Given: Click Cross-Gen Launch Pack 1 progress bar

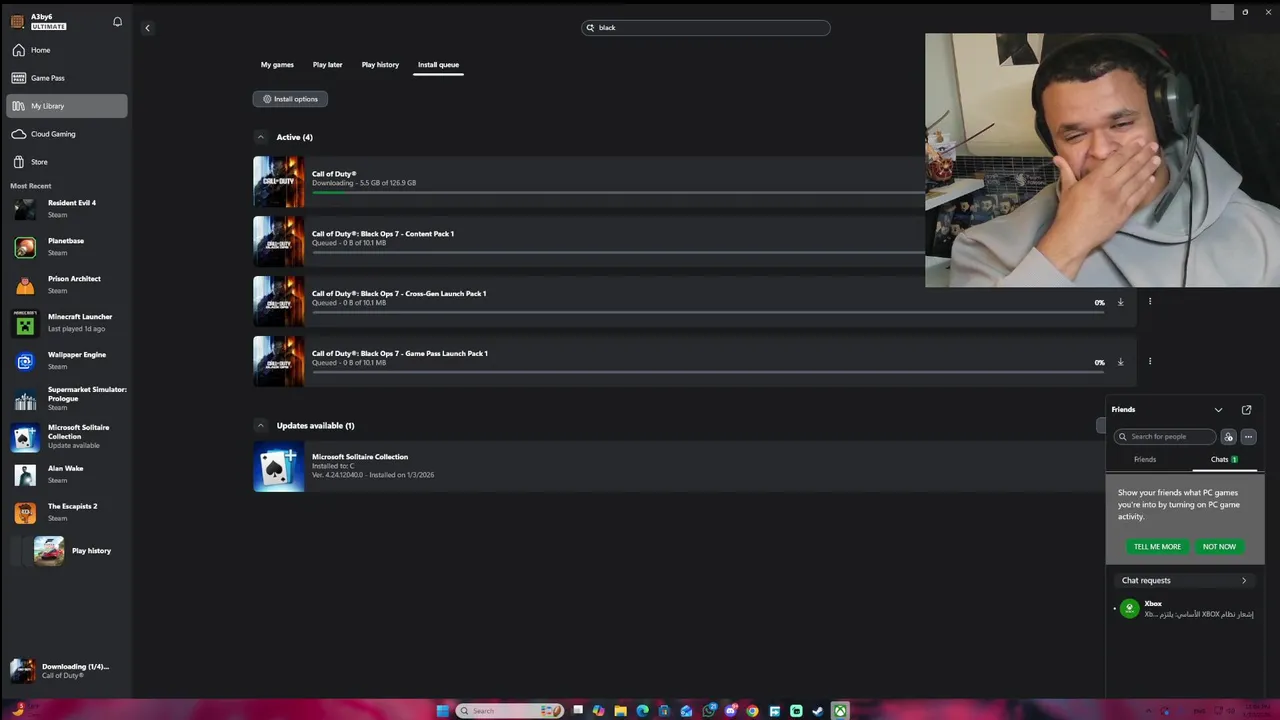Looking at the screenshot, I should [707, 312].
